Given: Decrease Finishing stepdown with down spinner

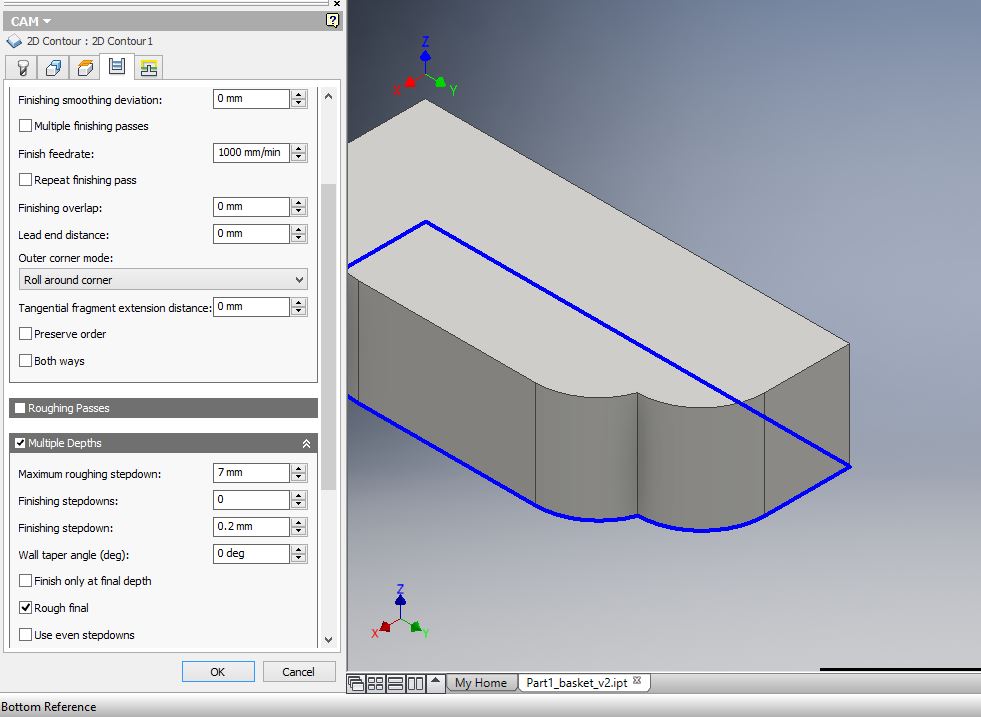Looking at the screenshot, I should point(299,531).
